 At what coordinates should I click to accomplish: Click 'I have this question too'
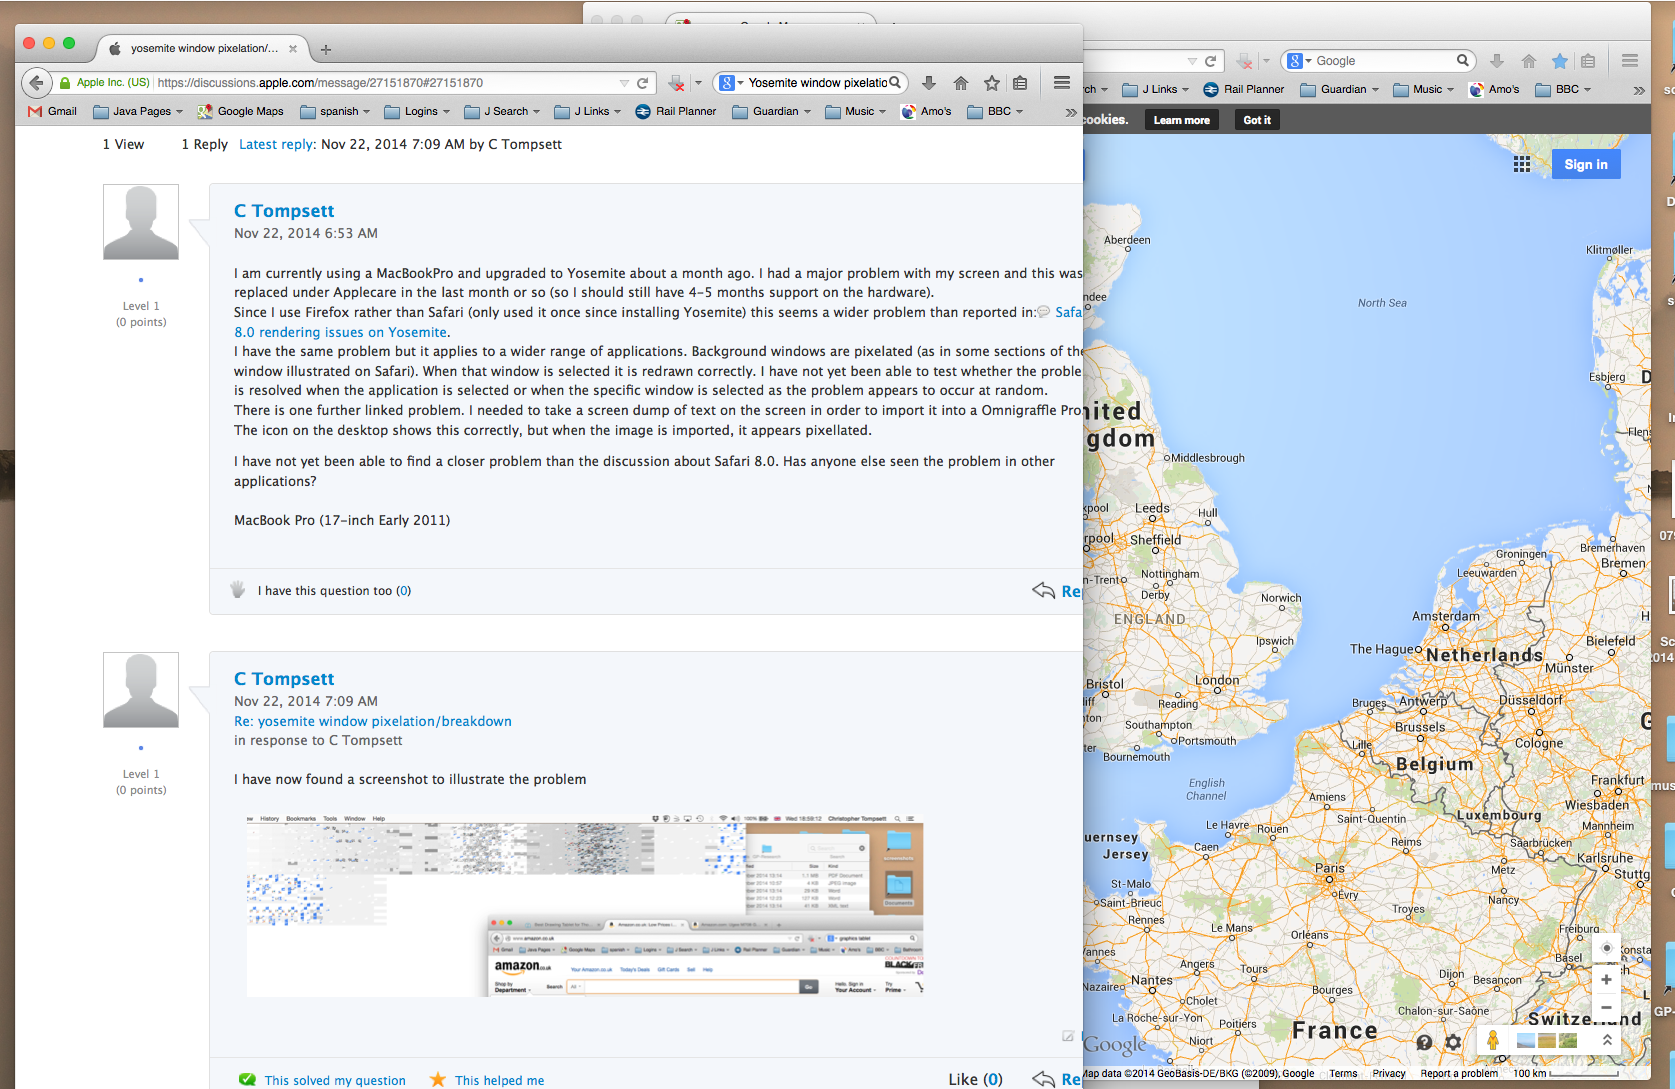coord(326,591)
